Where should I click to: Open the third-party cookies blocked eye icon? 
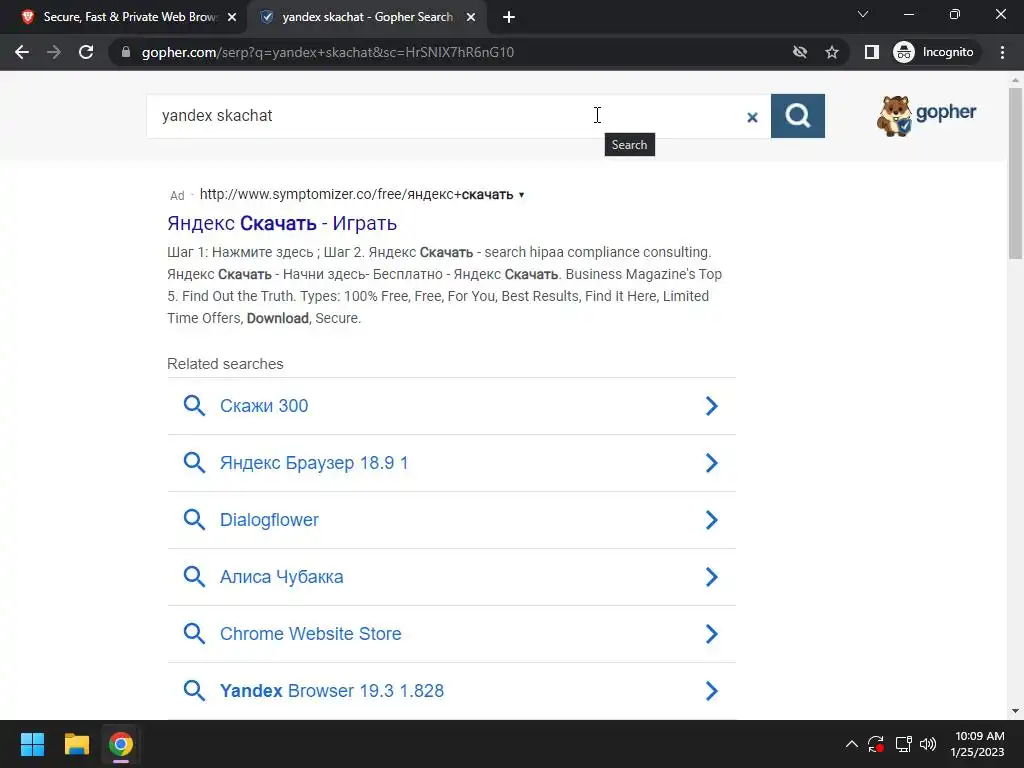click(x=799, y=52)
